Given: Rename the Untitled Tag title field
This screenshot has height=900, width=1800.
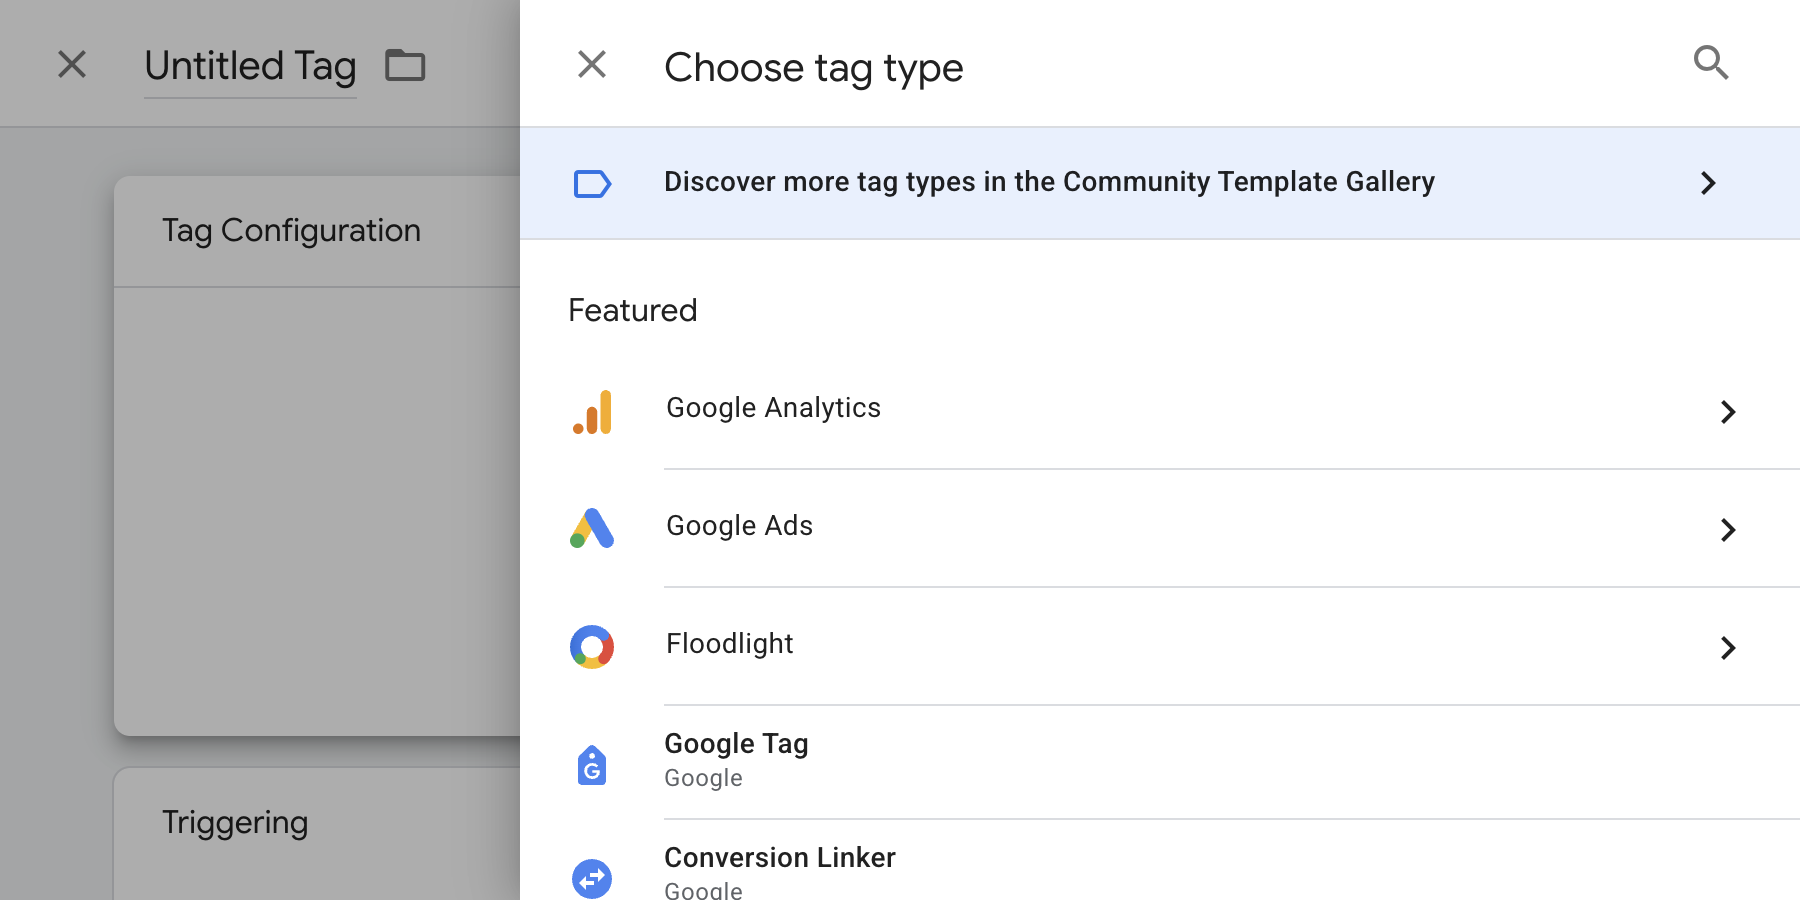Looking at the screenshot, I should tap(250, 67).
